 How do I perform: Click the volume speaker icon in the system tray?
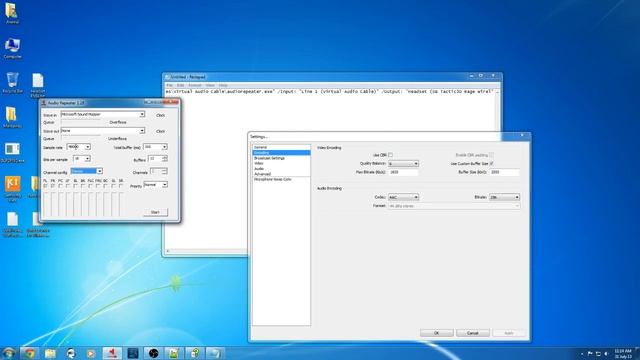(606, 354)
